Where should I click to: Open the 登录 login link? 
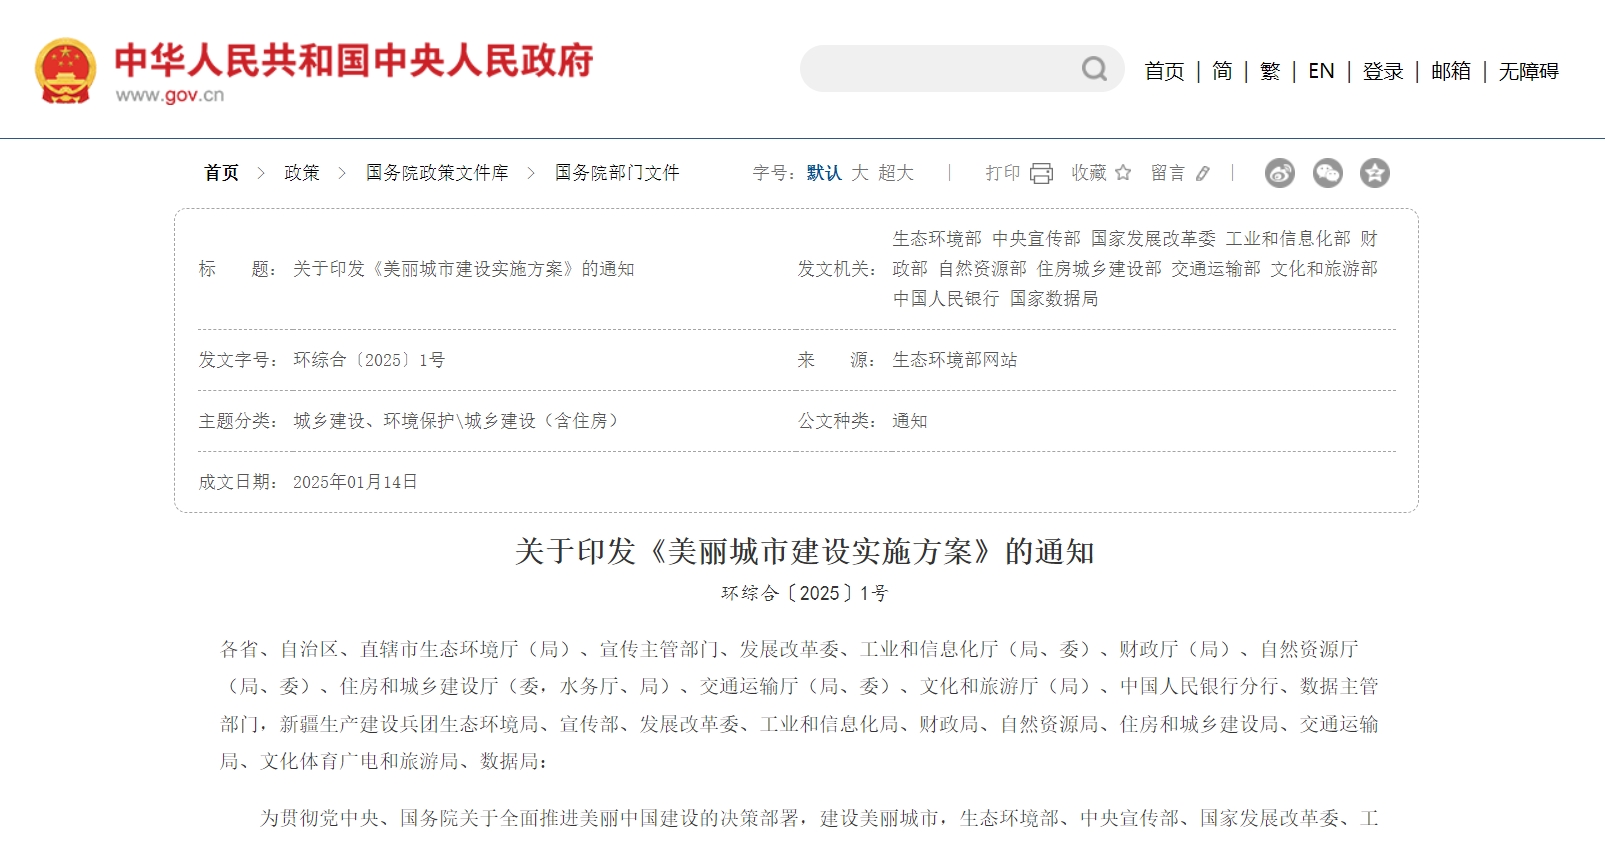click(x=1383, y=71)
